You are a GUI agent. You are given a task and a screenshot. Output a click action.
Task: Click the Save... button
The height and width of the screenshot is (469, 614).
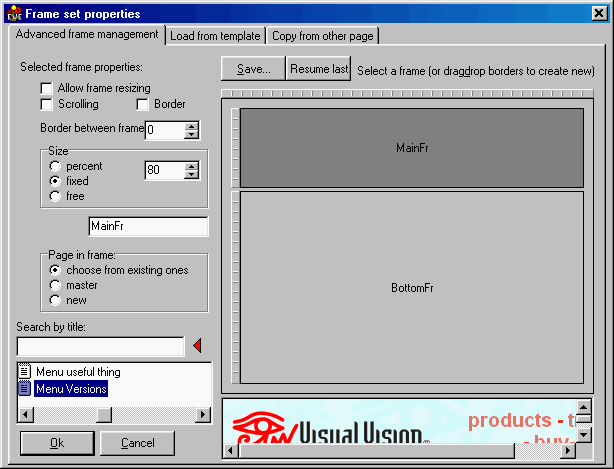click(253, 69)
